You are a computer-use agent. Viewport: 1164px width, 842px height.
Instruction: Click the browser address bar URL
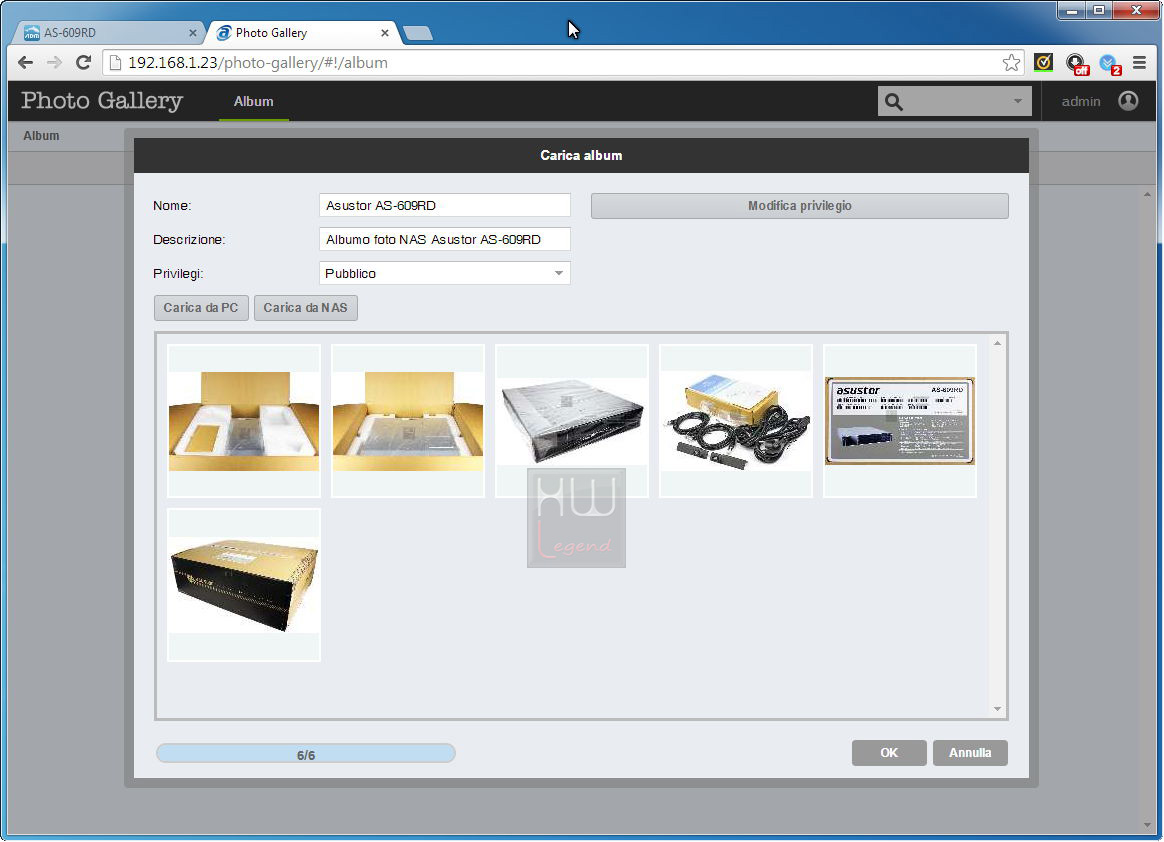258,63
